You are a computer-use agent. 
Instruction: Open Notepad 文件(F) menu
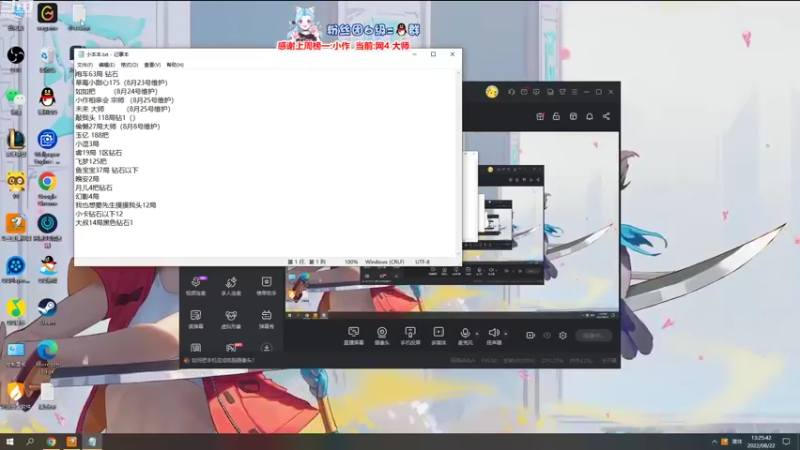pos(85,65)
